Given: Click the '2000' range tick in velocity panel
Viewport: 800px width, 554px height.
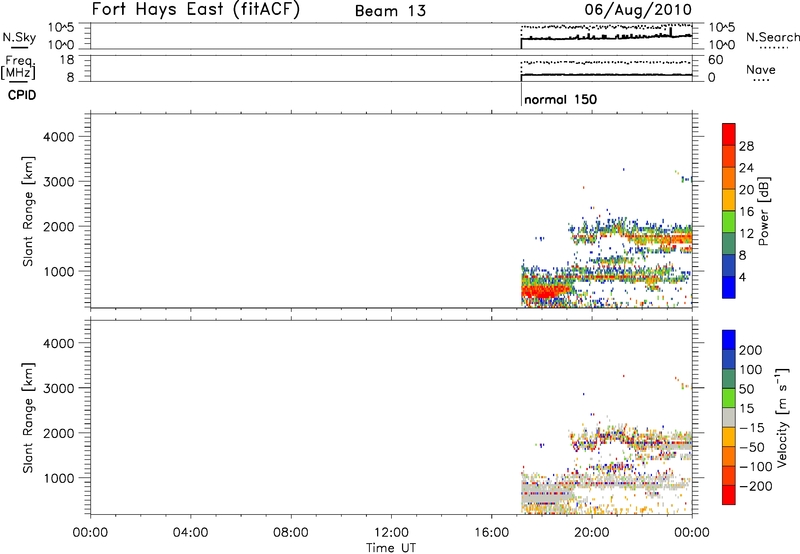Looking at the screenshot, I should tap(59, 433).
